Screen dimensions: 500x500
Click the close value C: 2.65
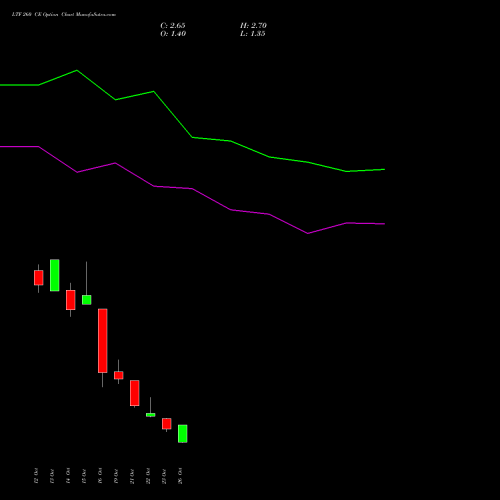click(173, 26)
